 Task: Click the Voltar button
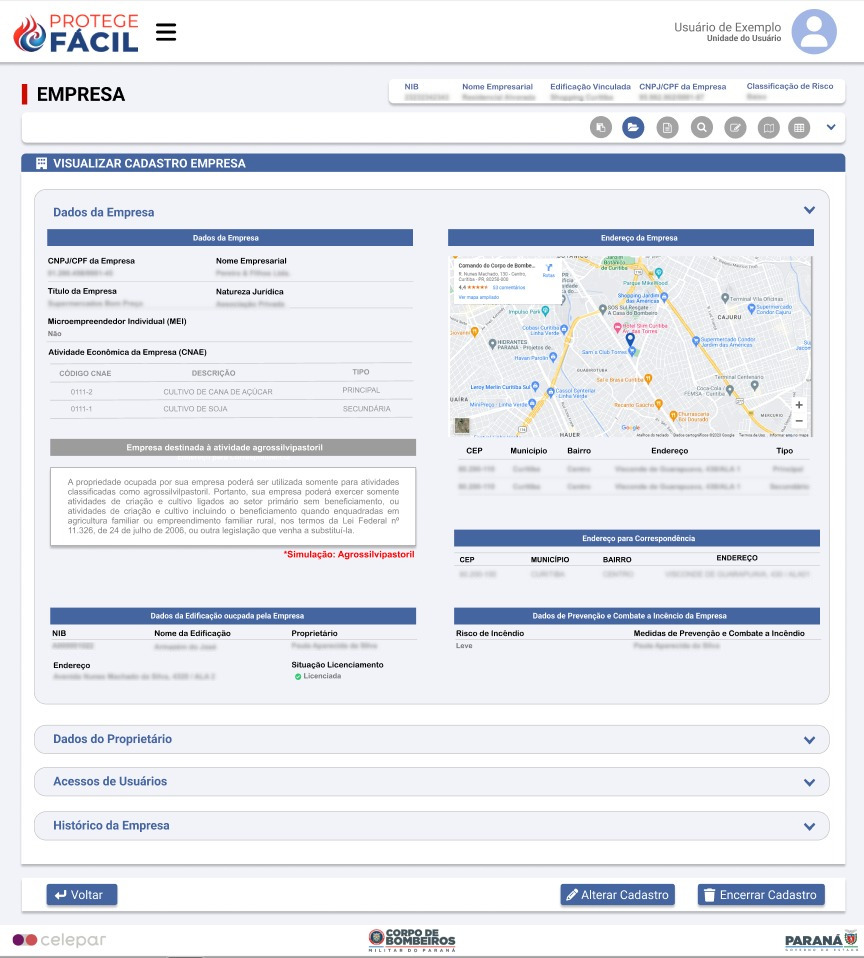pos(82,895)
